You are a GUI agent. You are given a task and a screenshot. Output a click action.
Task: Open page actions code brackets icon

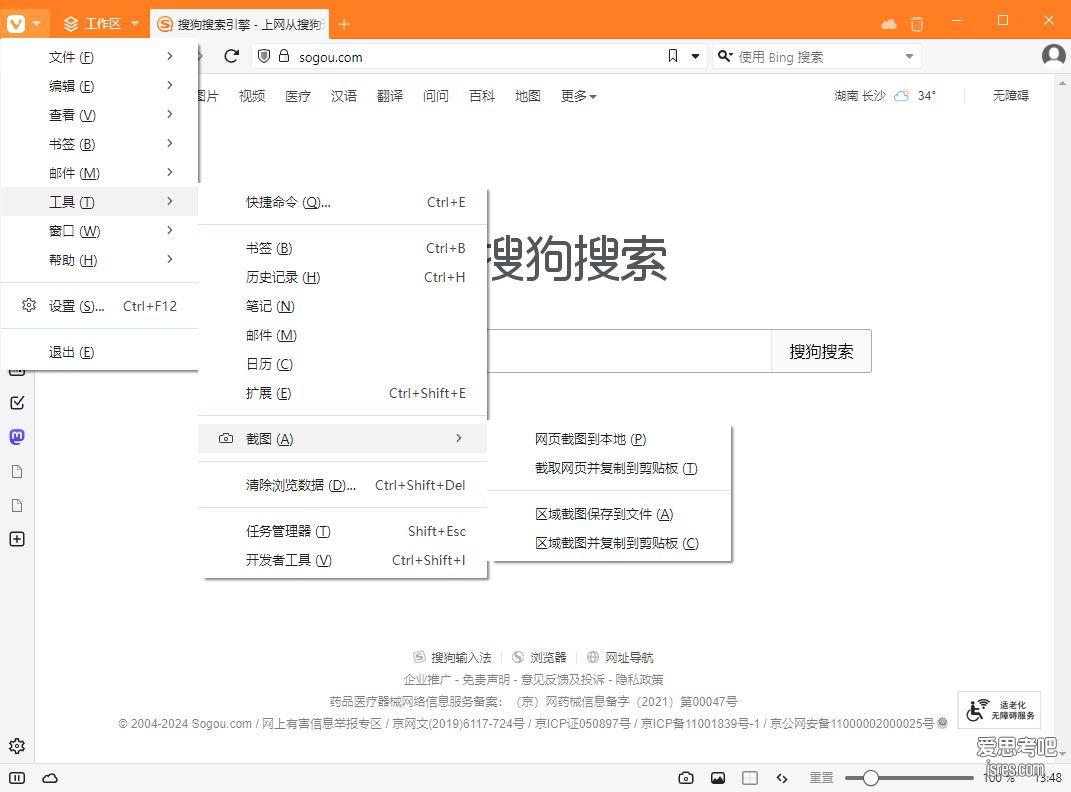pyautogui.click(x=782, y=778)
